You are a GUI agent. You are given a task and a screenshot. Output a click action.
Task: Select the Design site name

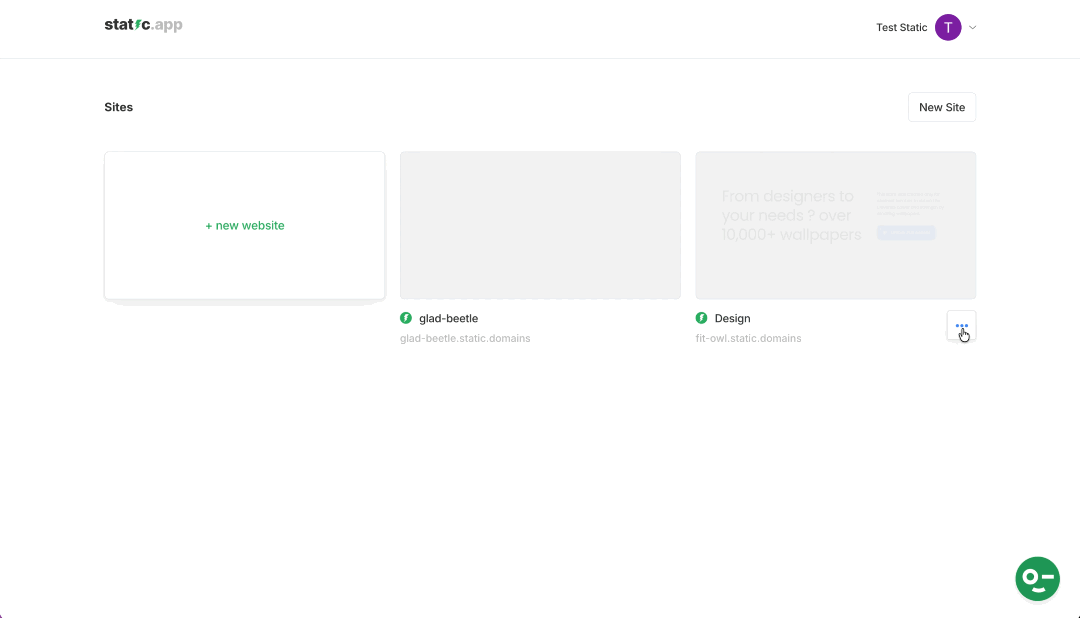pos(732,318)
